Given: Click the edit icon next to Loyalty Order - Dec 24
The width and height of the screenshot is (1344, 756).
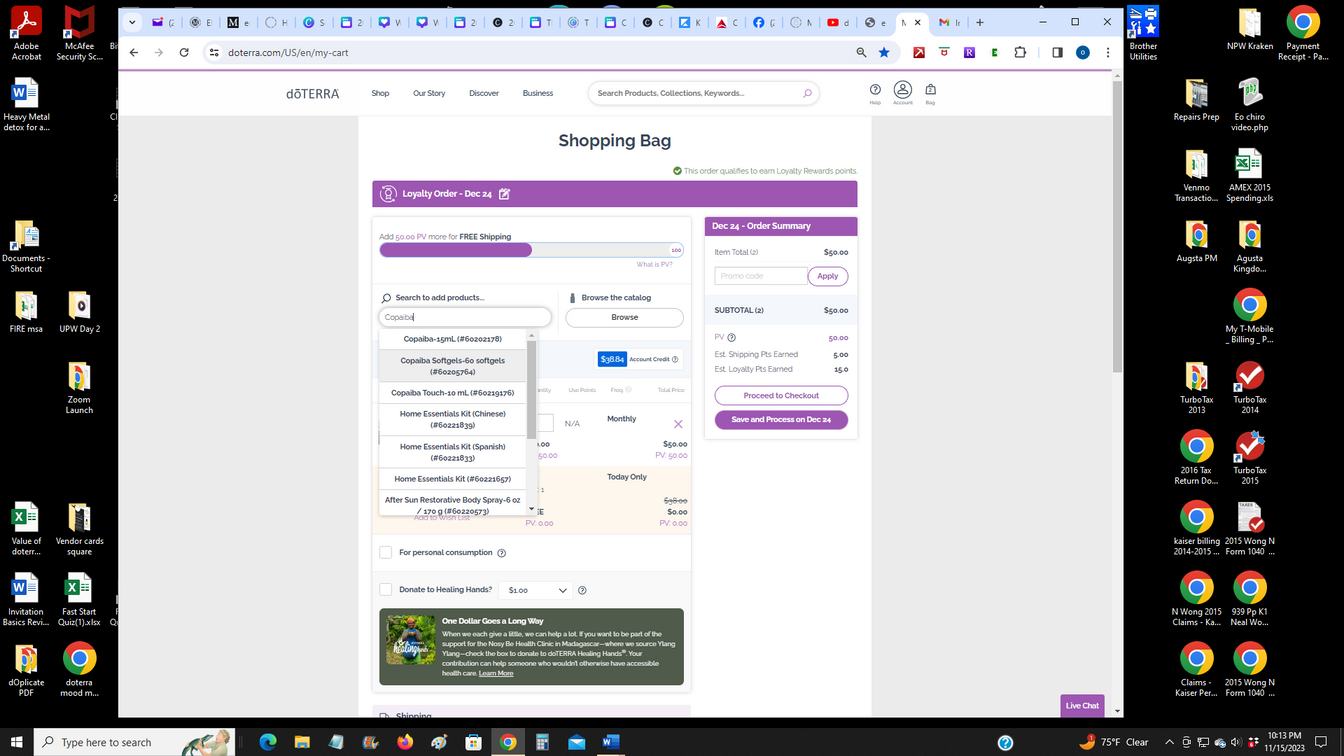Looking at the screenshot, I should [x=504, y=194].
